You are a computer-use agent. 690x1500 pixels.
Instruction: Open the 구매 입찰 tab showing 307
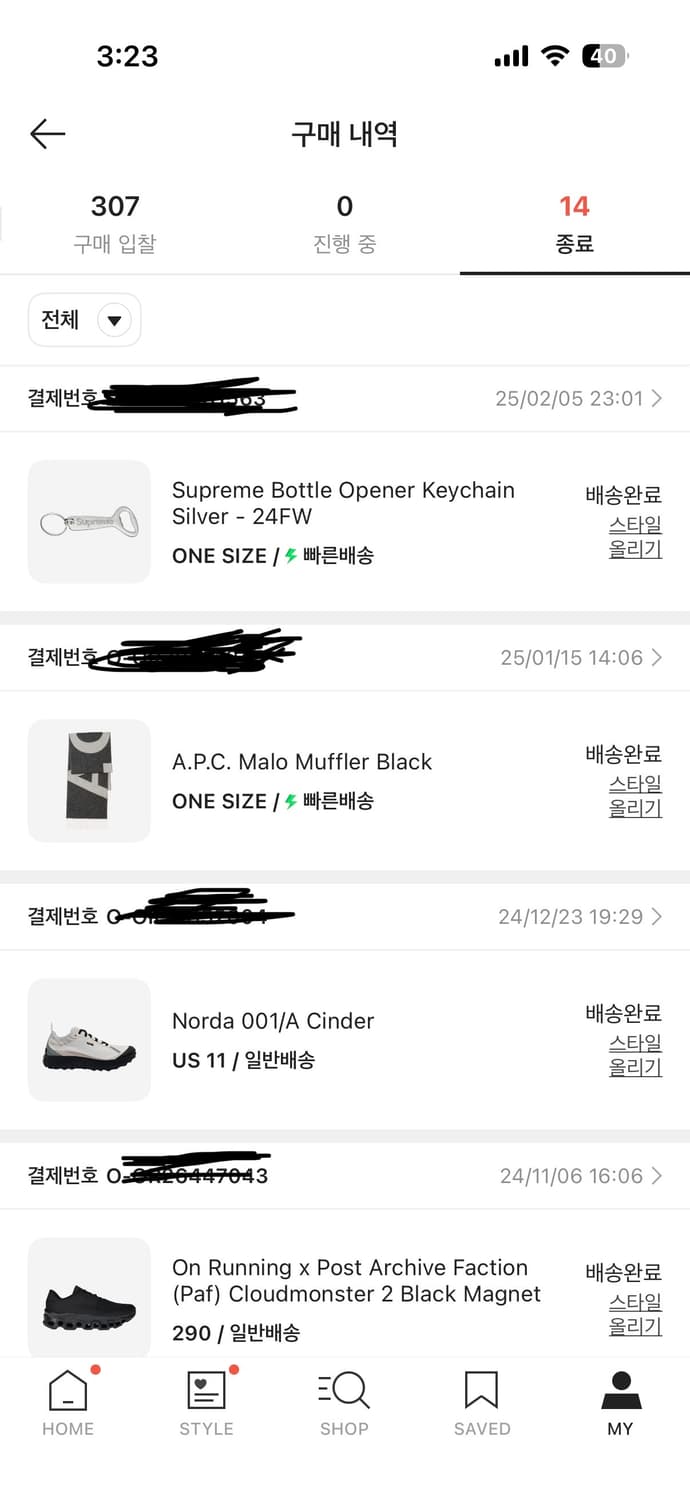pyautogui.click(x=115, y=220)
